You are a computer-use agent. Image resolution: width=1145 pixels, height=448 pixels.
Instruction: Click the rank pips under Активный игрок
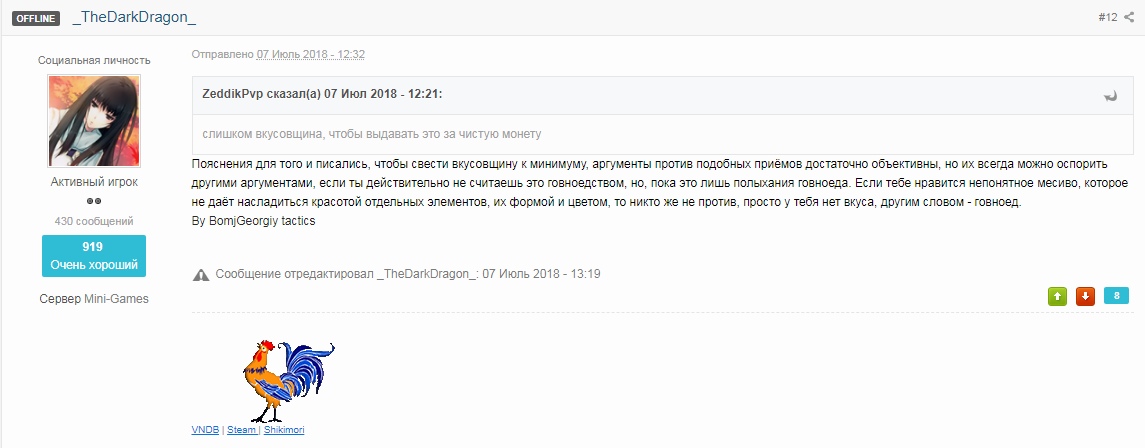point(94,201)
